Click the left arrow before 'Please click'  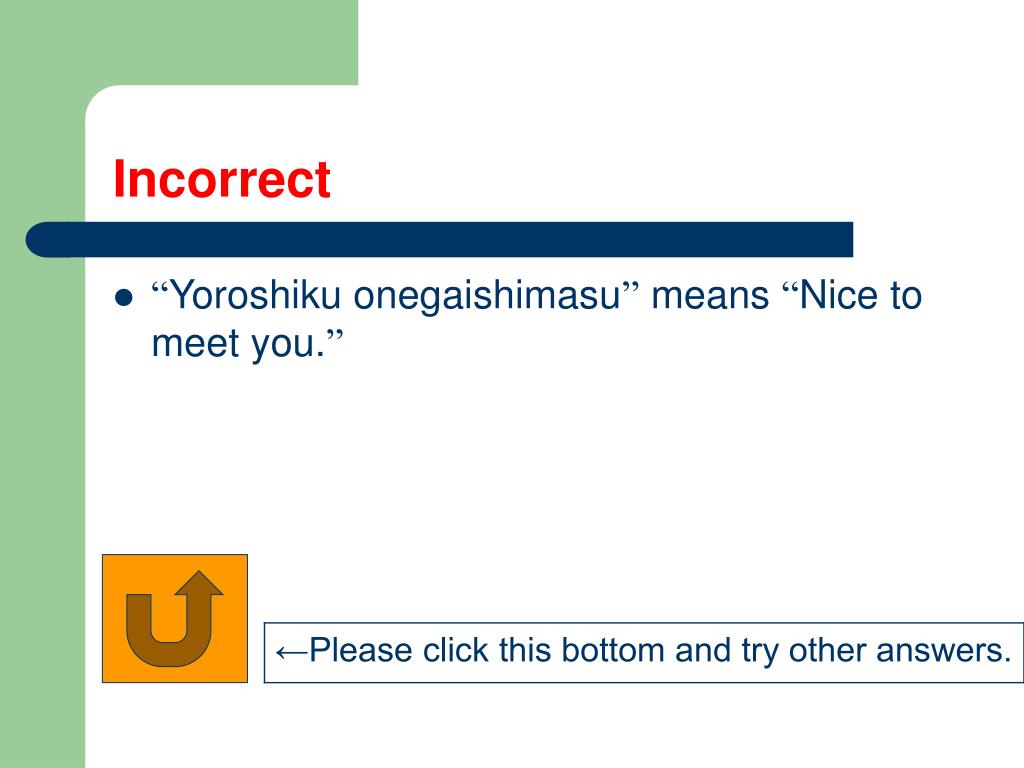[x=291, y=652]
